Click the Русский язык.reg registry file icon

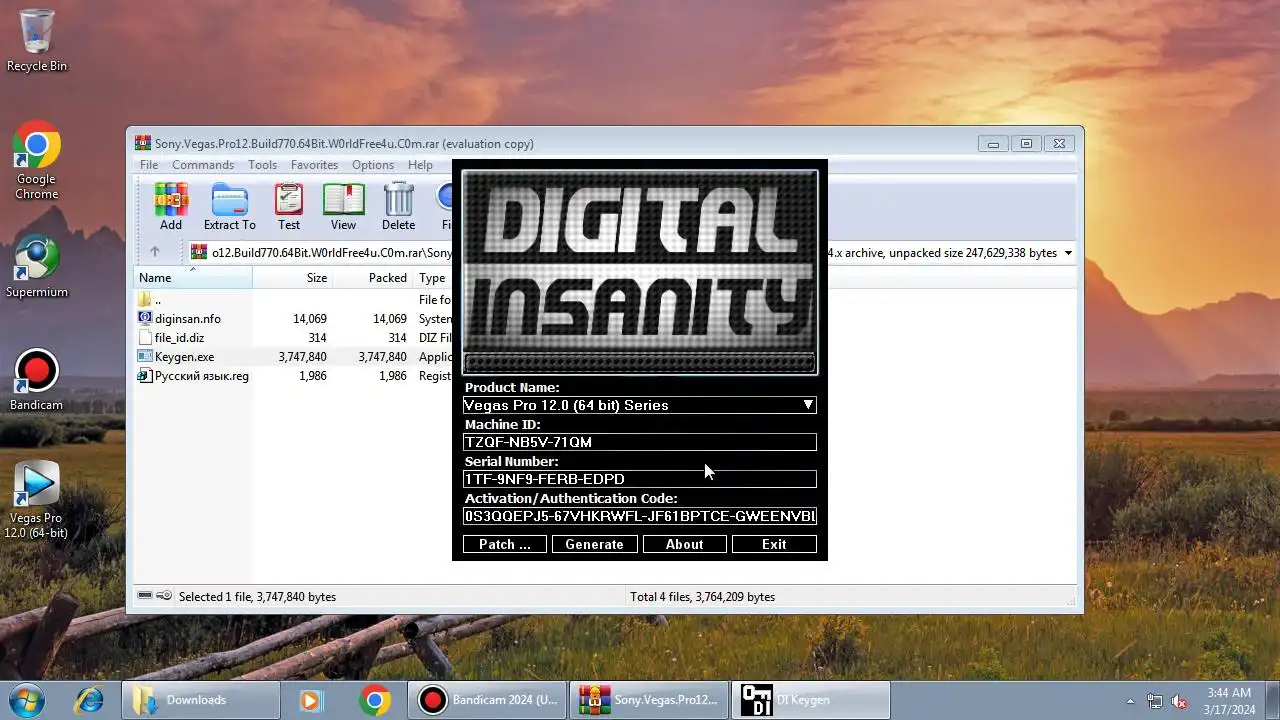145,375
